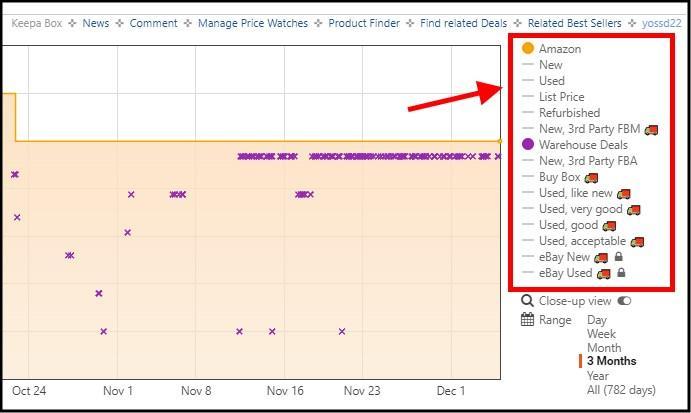Image resolution: width=691 pixels, height=413 pixels.
Task: Click the Nov 16 axis label
Action: coord(285,391)
